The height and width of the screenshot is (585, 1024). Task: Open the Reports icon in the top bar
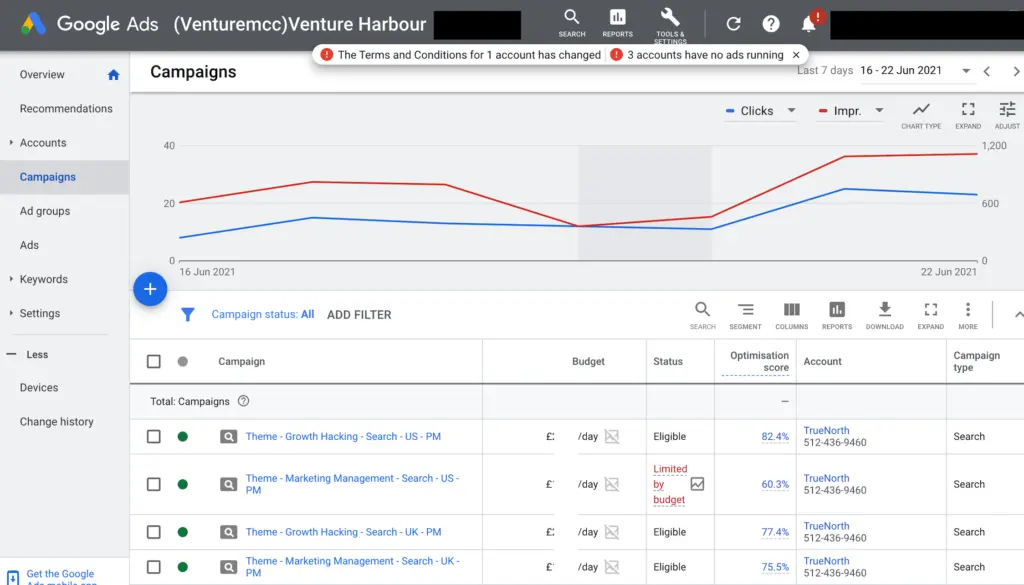point(617,20)
